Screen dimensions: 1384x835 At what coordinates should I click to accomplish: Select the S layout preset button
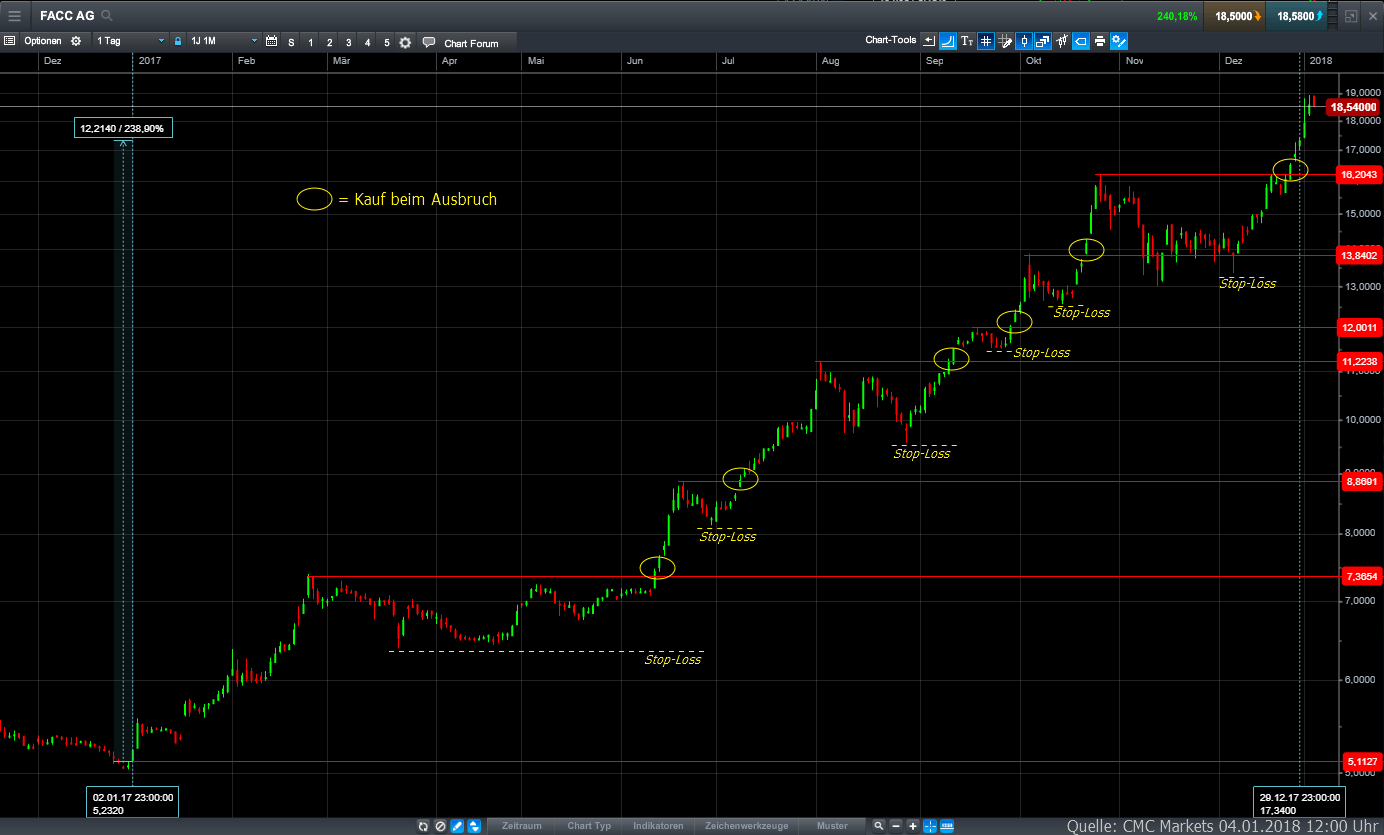(x=291, y=42)
